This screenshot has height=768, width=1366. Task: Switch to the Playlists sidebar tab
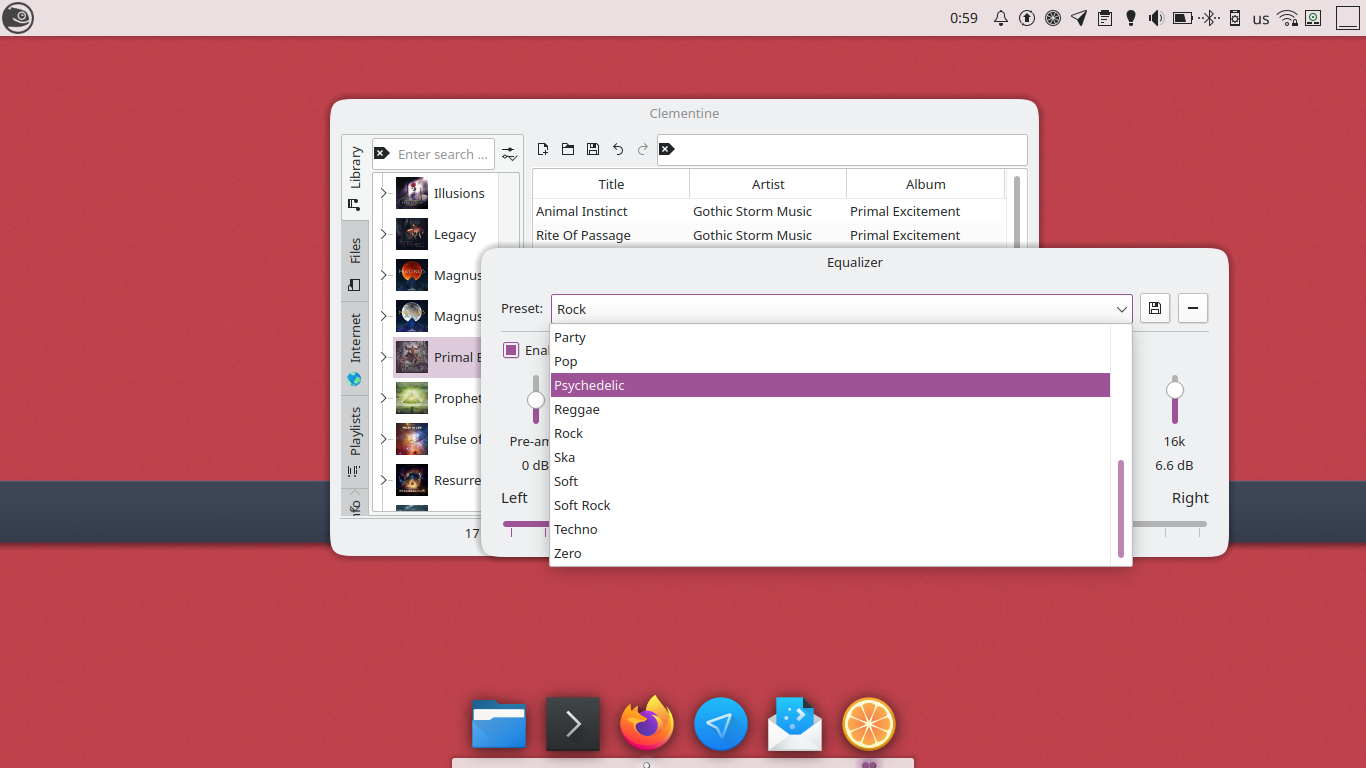355,441
